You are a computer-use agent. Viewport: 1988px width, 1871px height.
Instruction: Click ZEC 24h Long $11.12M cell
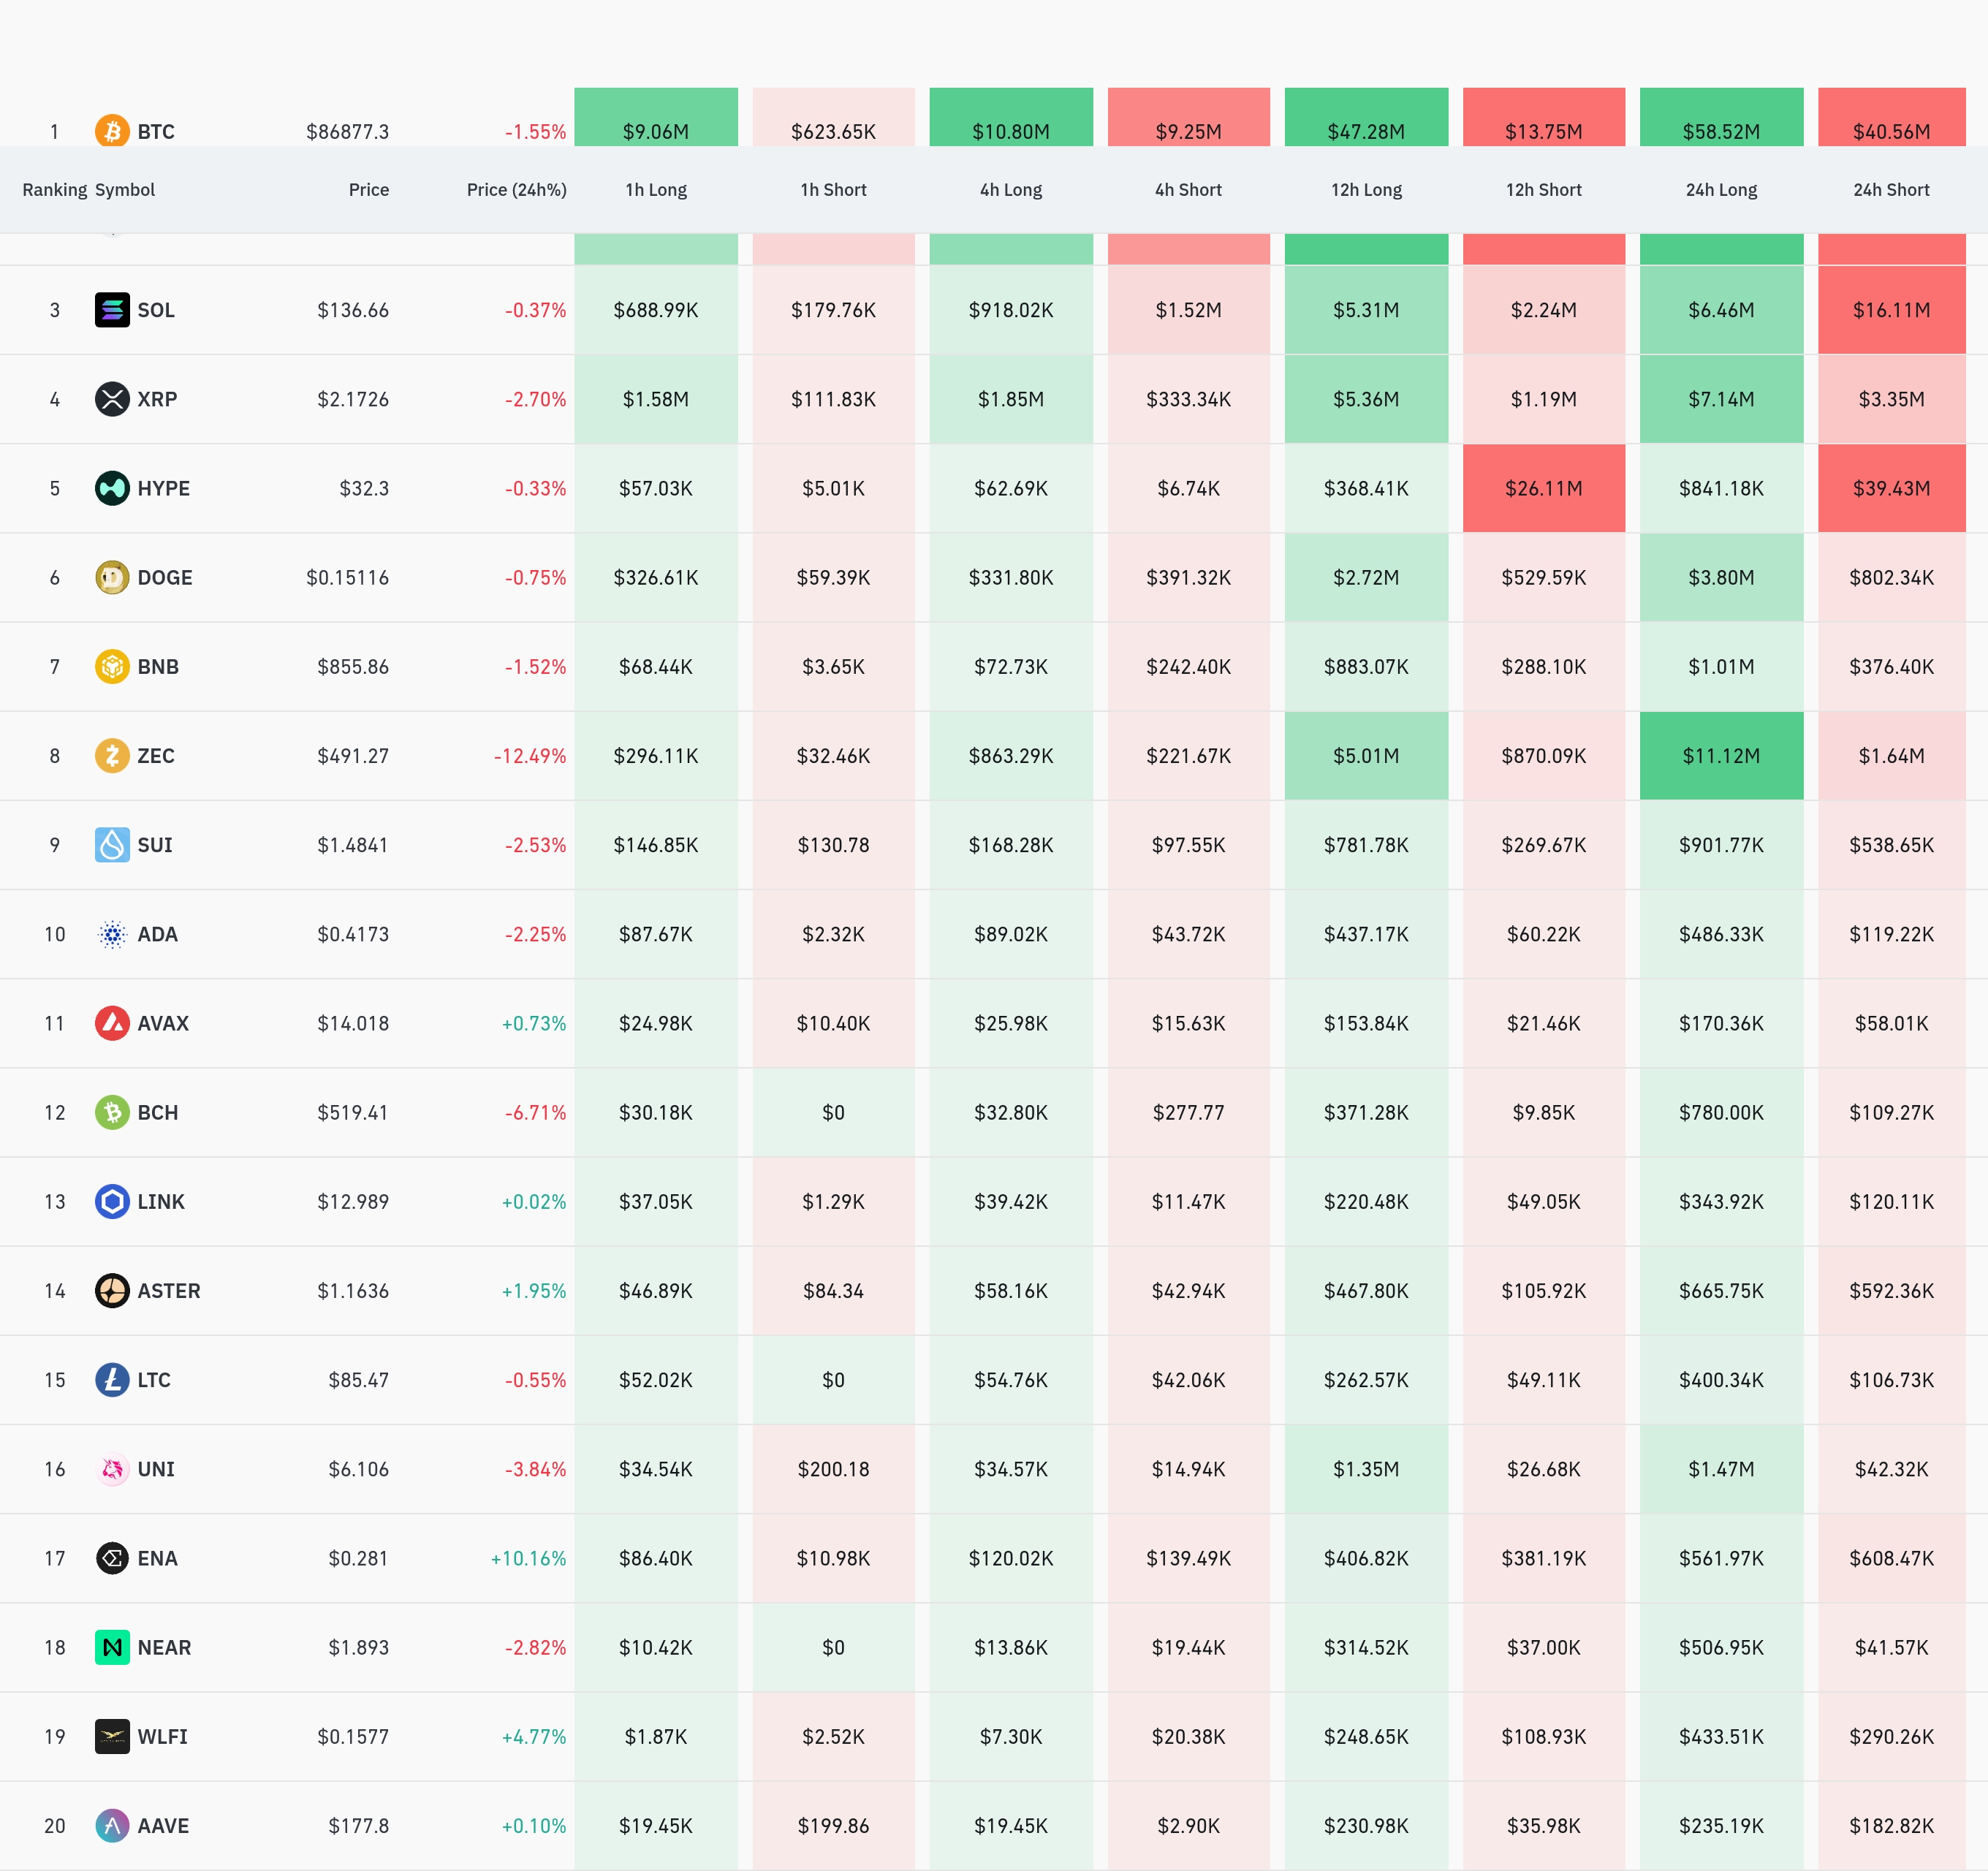(x=1720, y=756)
